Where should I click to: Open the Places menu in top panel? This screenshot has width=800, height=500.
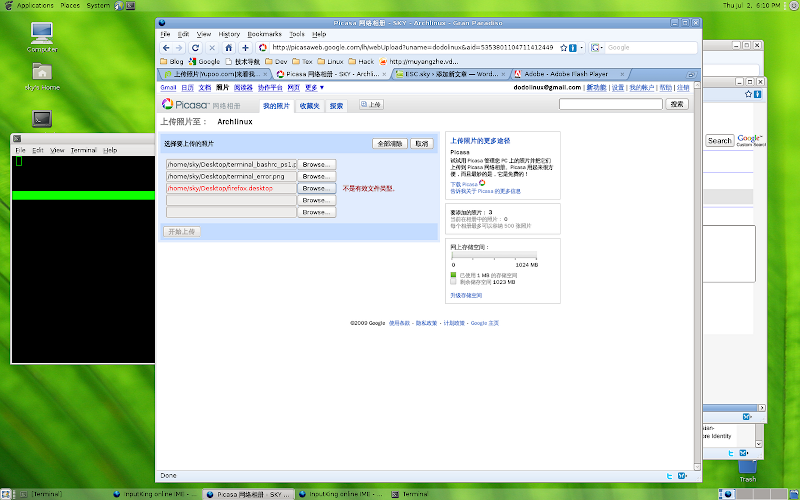tap(70, 5)
